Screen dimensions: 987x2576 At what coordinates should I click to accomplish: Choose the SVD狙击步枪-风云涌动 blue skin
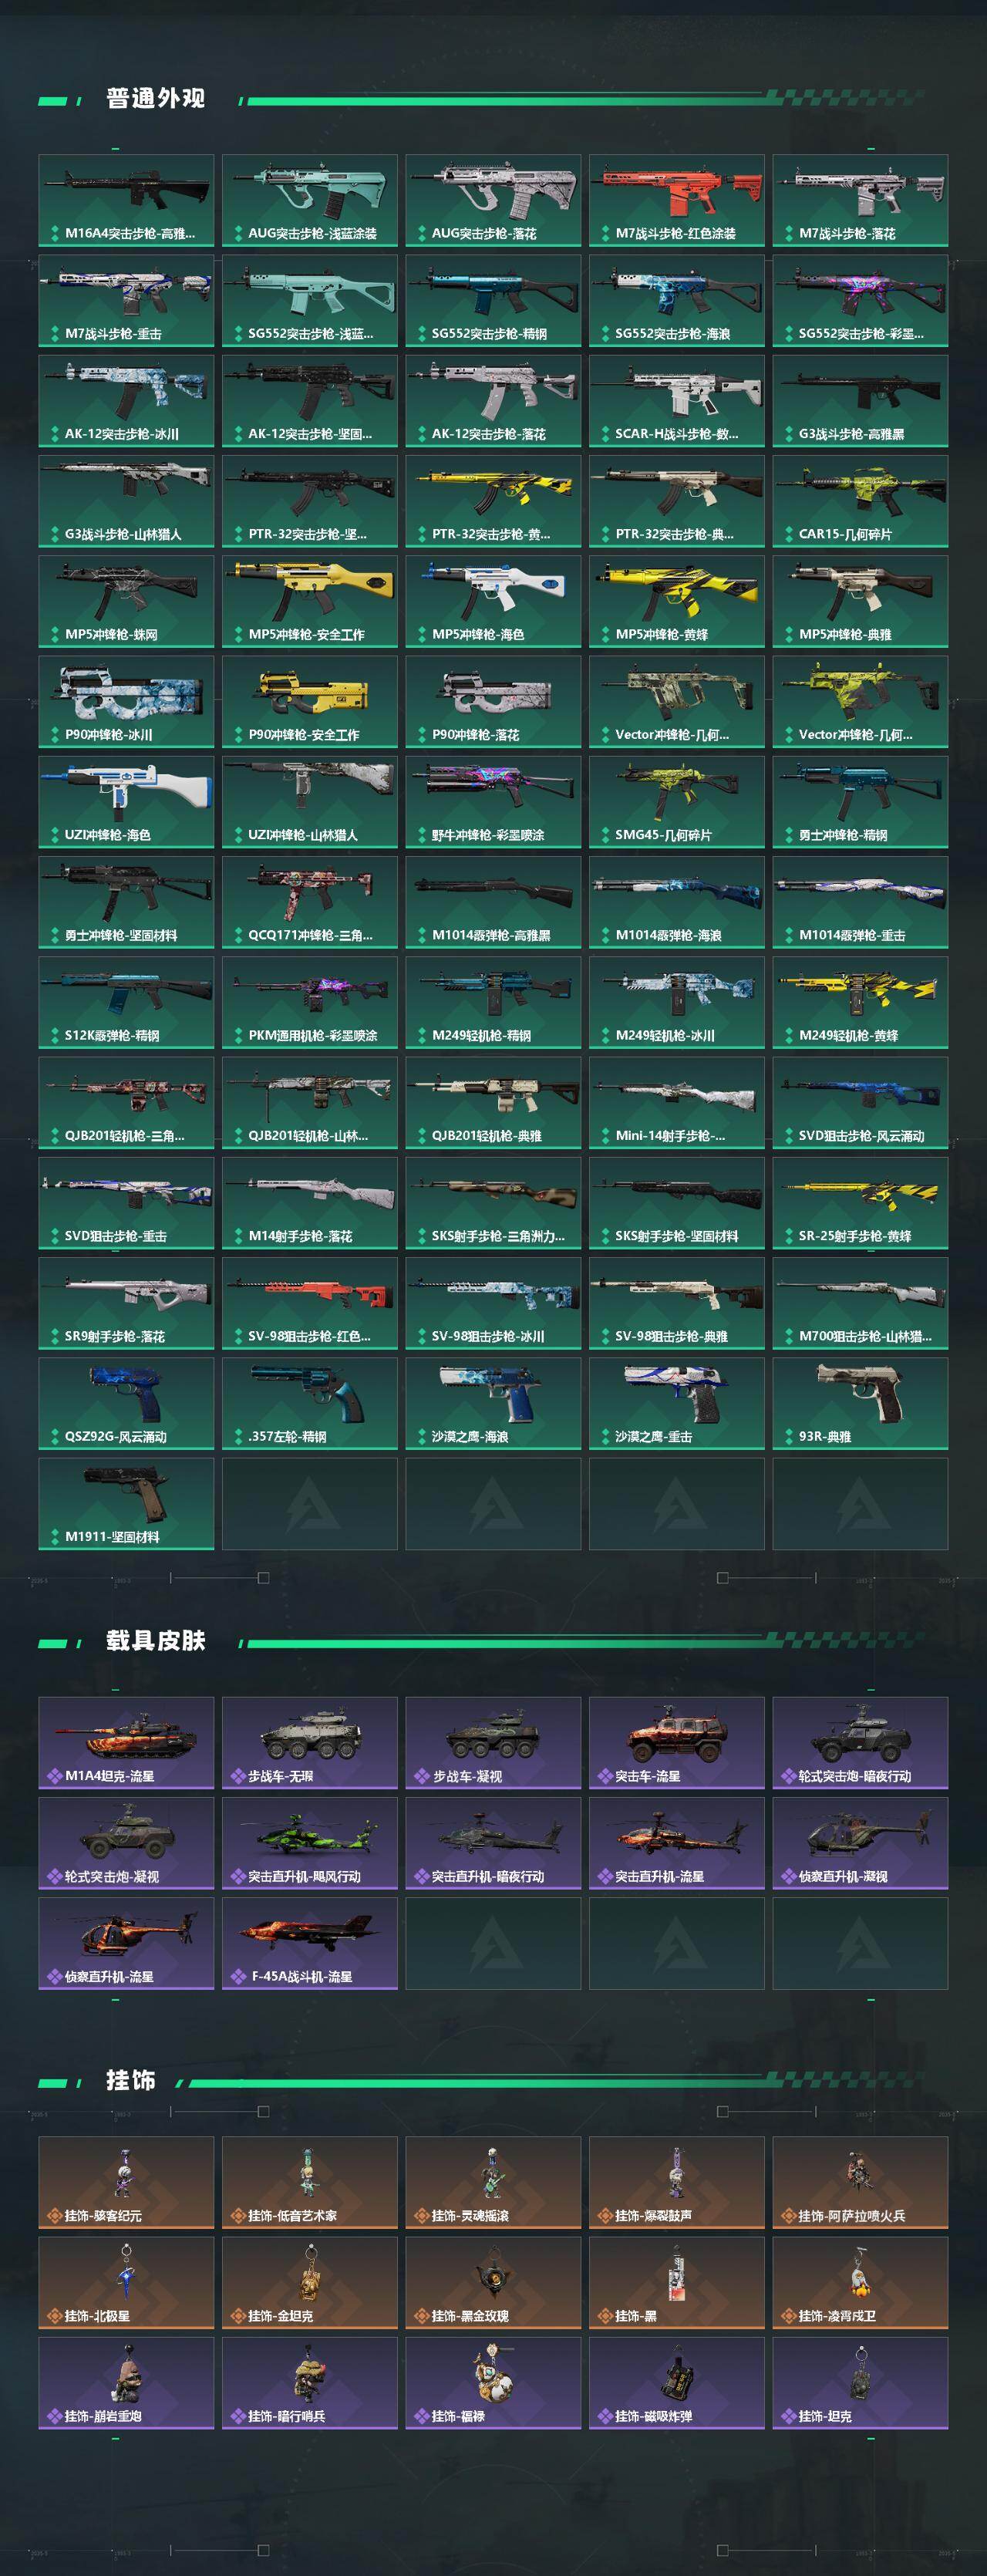click(860, 1103)
